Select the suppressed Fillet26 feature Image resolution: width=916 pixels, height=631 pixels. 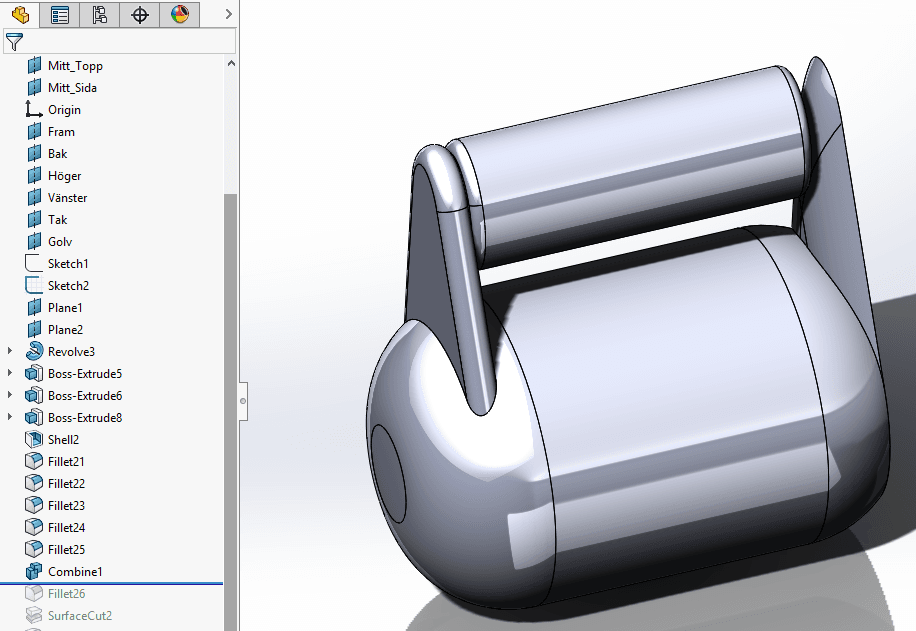pos(66,594)
